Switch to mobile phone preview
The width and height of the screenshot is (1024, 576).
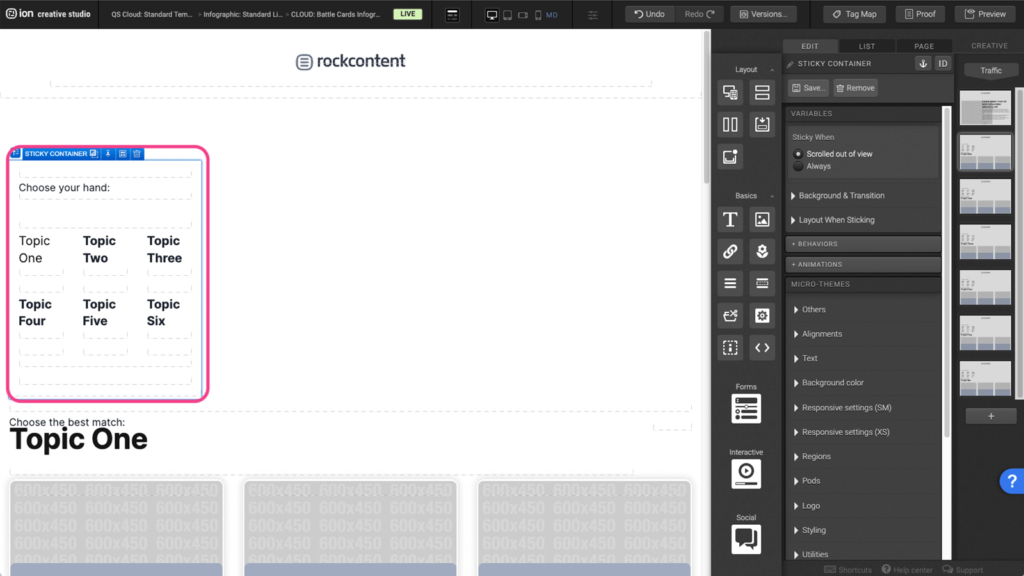pos(538,14)
